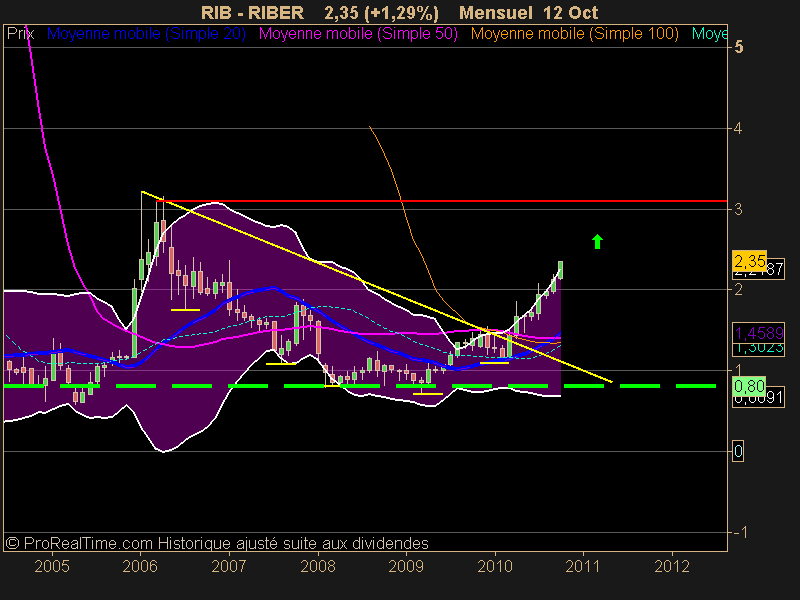Click the "2010" year on the time axis
Image resolution: width=800 pixels, height=600 pixels.
coord(495,566)
